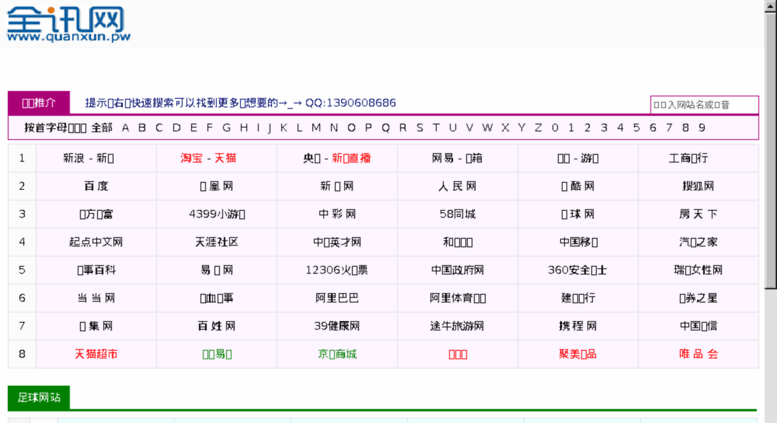Open the 39健康网 link
Screen dimensions: 777x423
(337, 326)
